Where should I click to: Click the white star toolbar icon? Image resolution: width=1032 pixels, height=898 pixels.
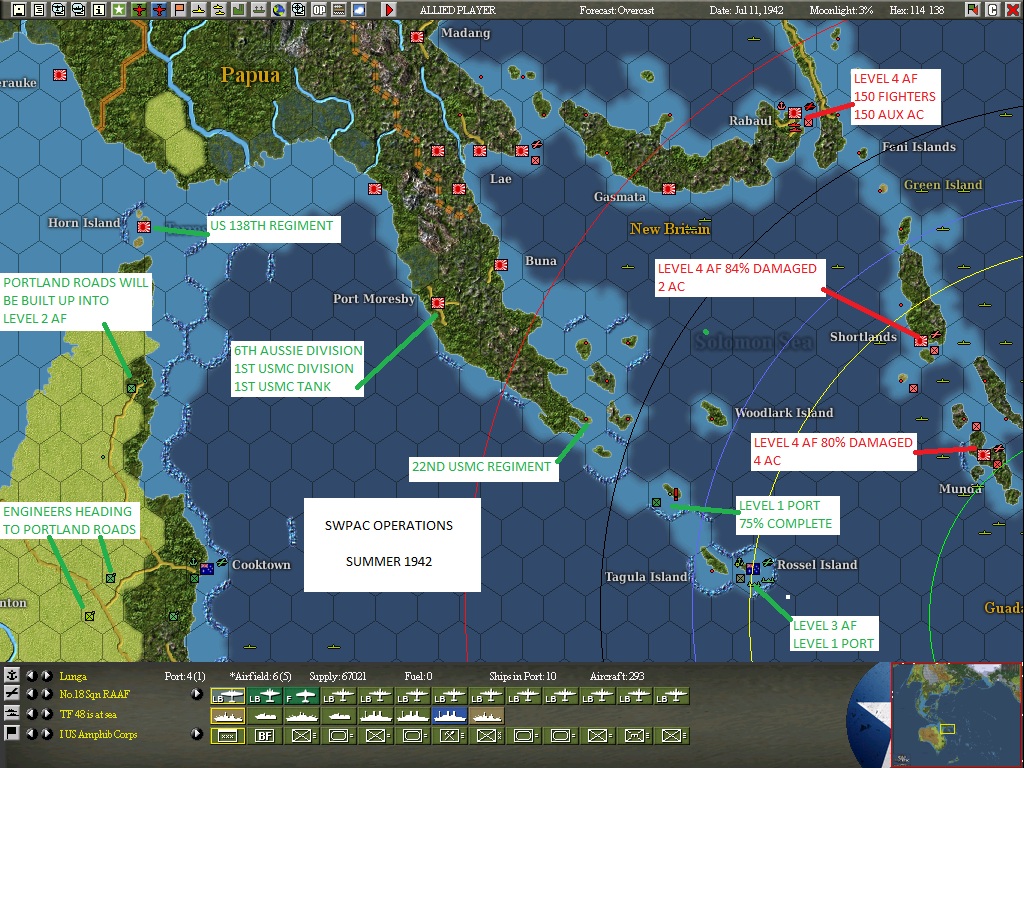point(118,10)
